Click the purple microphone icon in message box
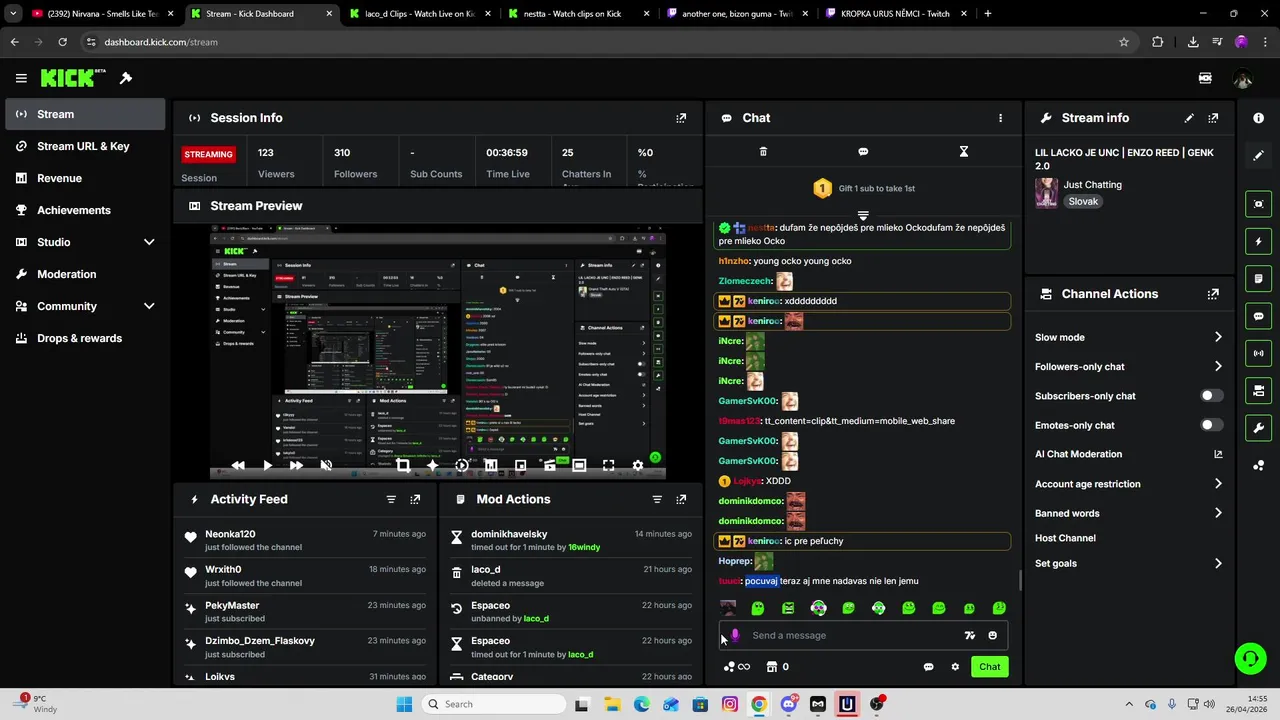 point(735,635)
